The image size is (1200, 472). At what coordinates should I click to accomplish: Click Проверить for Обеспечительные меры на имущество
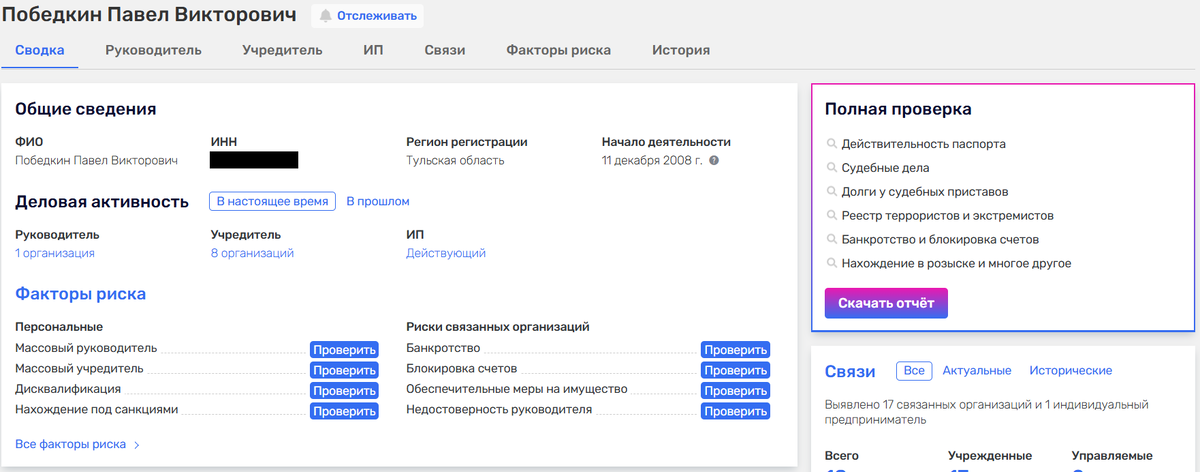[735, 390]
